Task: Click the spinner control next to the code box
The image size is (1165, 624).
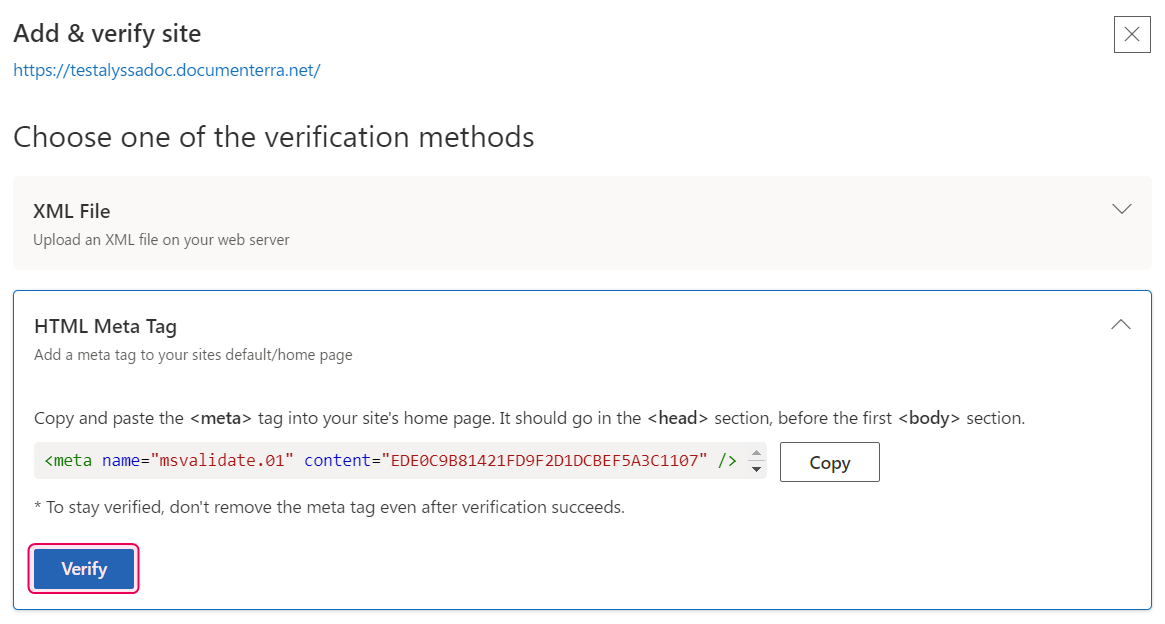Action: pyautogui.click(x=757, y=461)
